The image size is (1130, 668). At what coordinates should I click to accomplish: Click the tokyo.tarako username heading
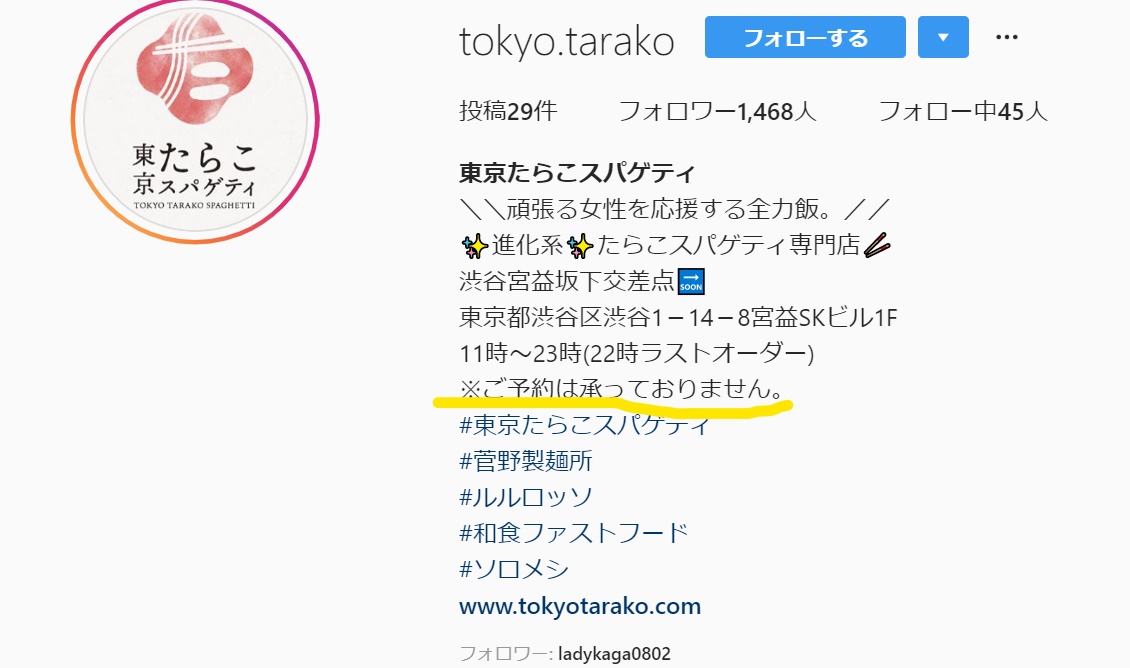(x=566, y=41)
